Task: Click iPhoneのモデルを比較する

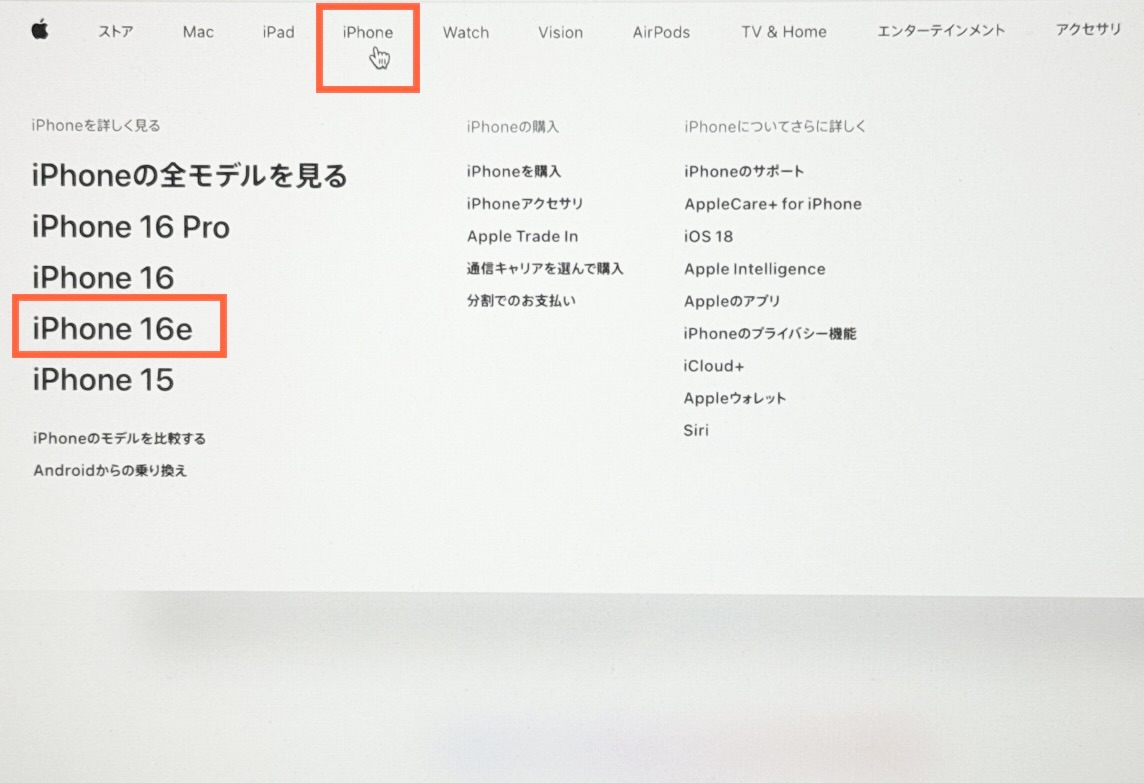Action: pos(119,438)
